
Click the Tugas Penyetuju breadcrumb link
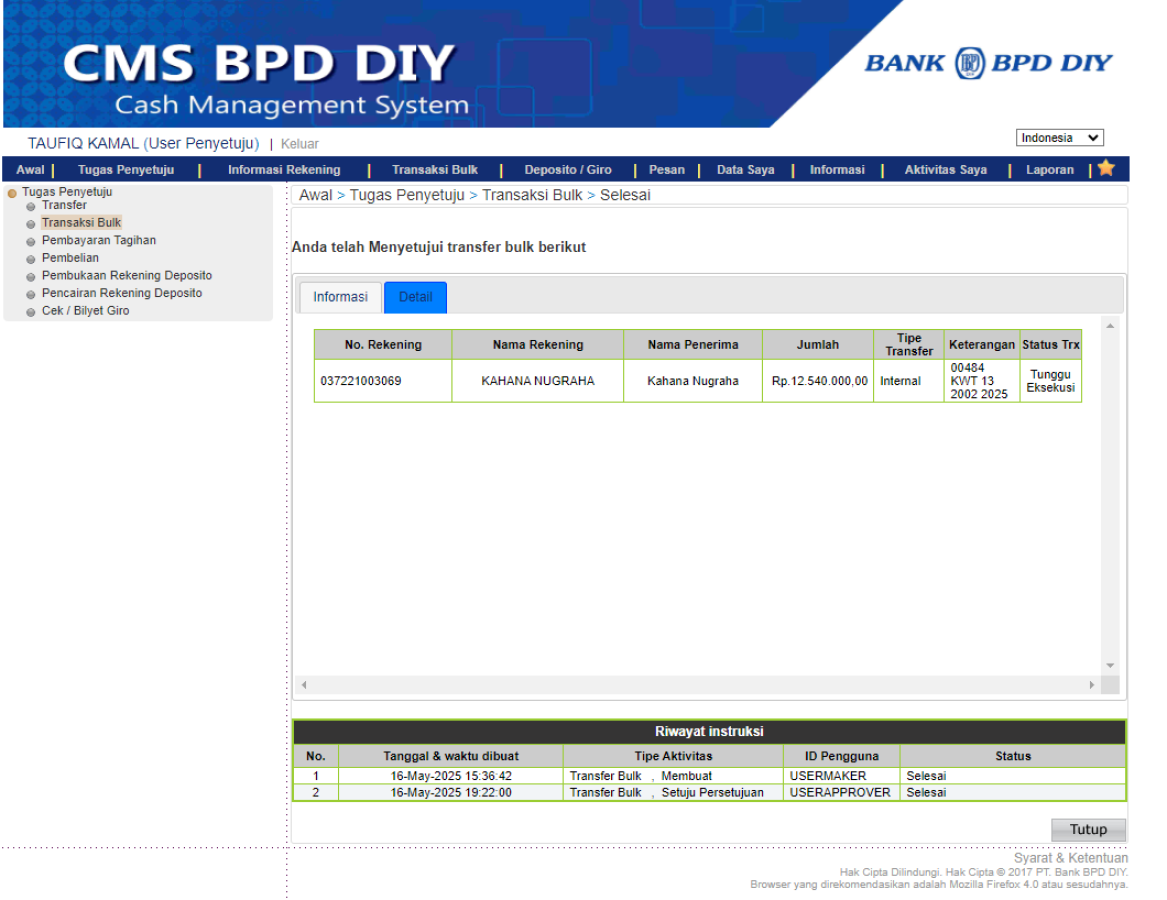point(407,195)
